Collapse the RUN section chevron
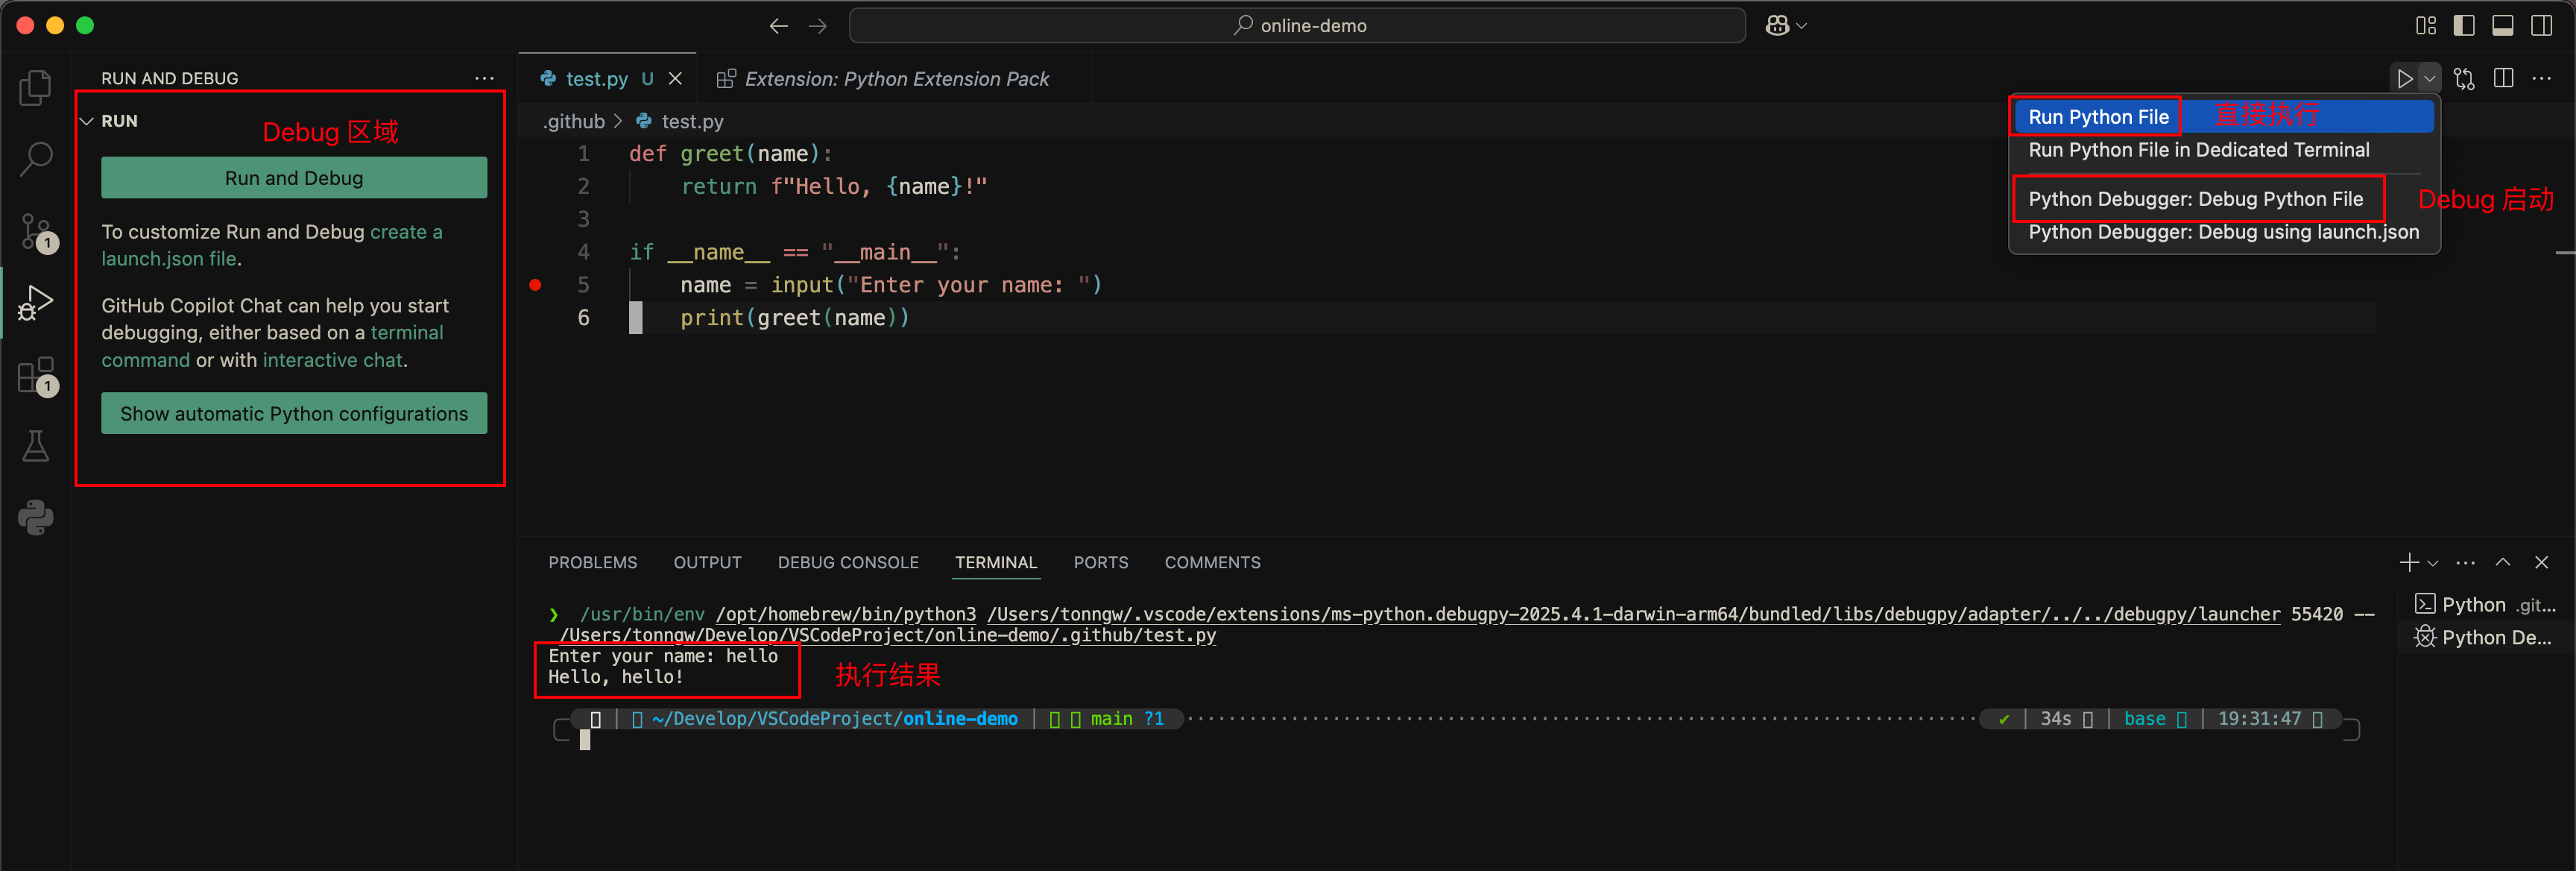Screen dimensions: 2576x871 coord(87,121)
